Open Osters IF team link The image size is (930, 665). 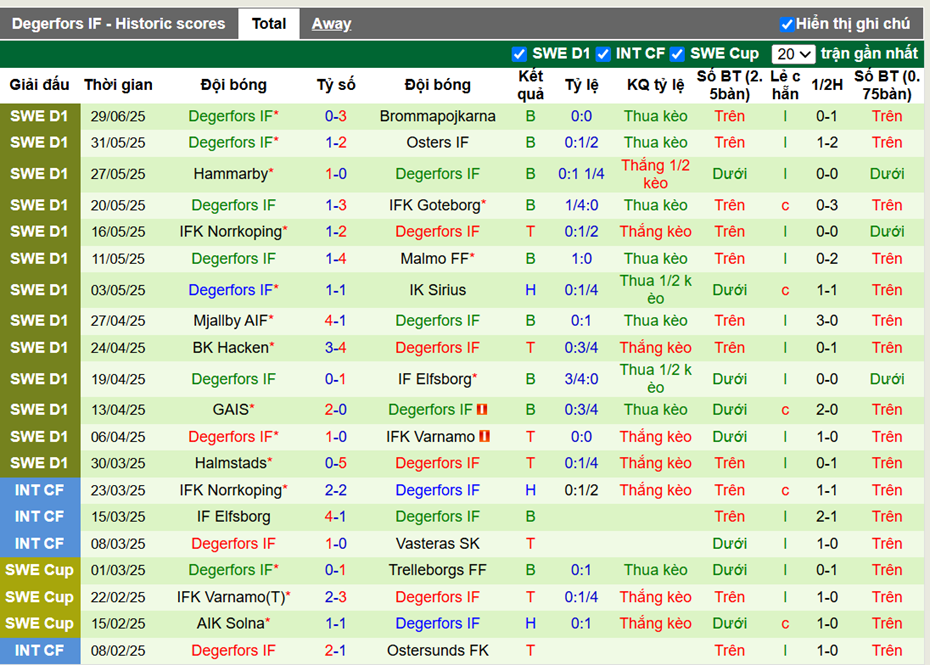point(438,142)
